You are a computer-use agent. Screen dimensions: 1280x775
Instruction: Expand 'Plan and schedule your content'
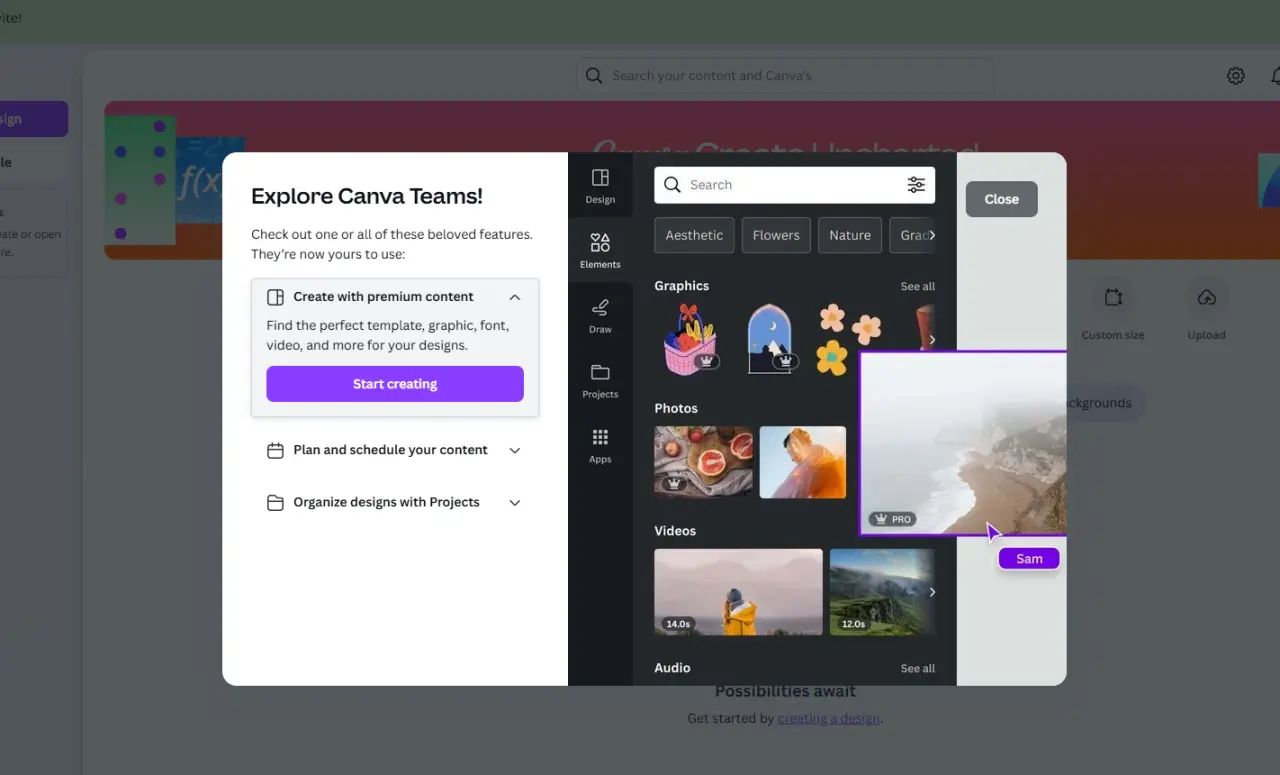point(515,450)
